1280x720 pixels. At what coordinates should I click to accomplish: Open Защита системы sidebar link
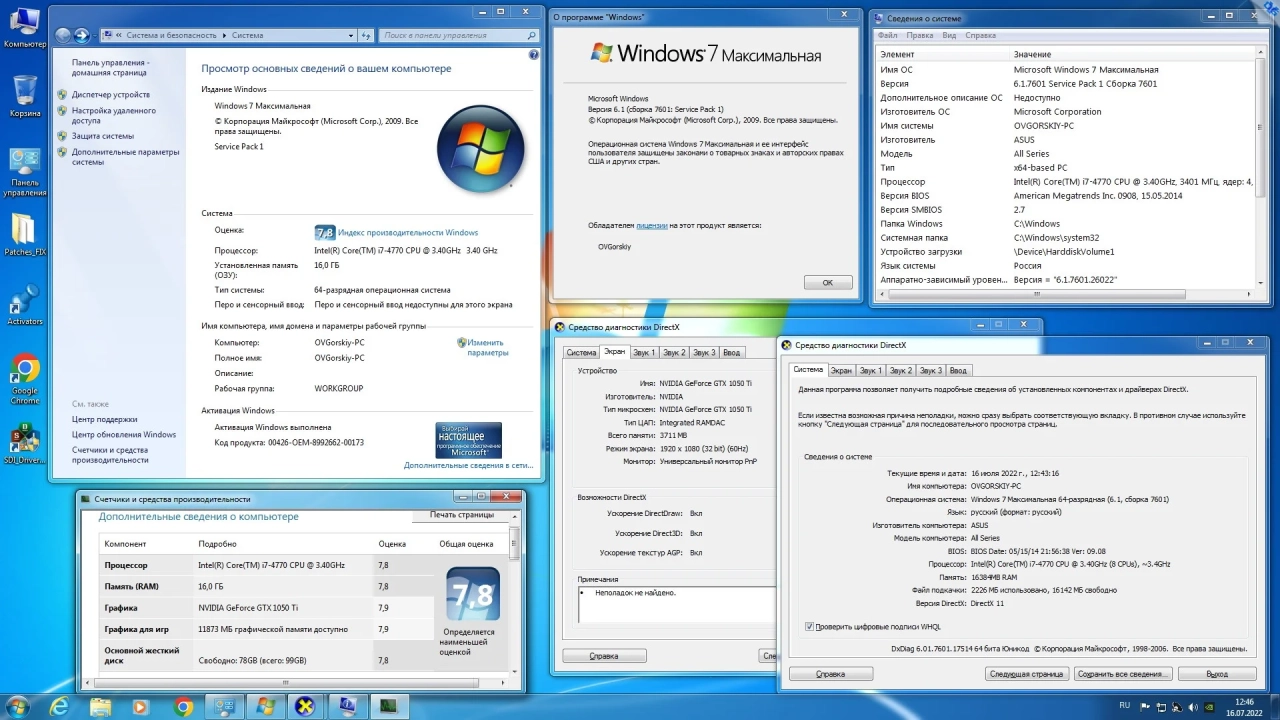pyautogui.click(x=102, y=136)
